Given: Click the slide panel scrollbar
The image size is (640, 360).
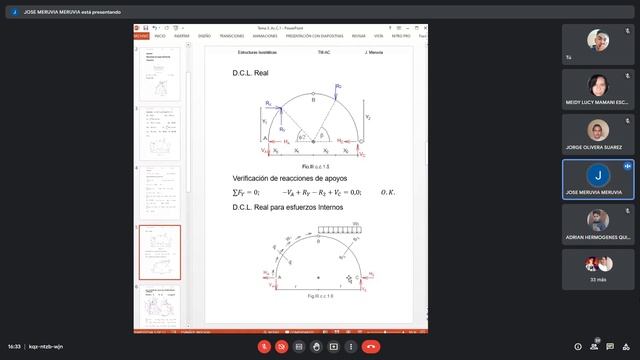Looking at the screenshot, I should (188, 131).
